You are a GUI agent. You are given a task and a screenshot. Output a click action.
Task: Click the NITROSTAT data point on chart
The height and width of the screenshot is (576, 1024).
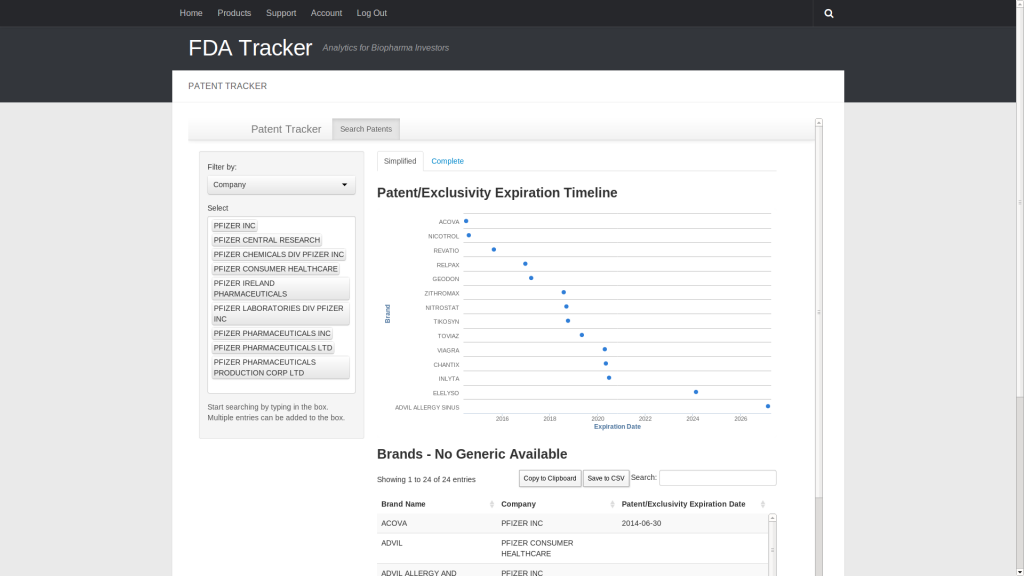pyautogui.click(x=566, y=306)
